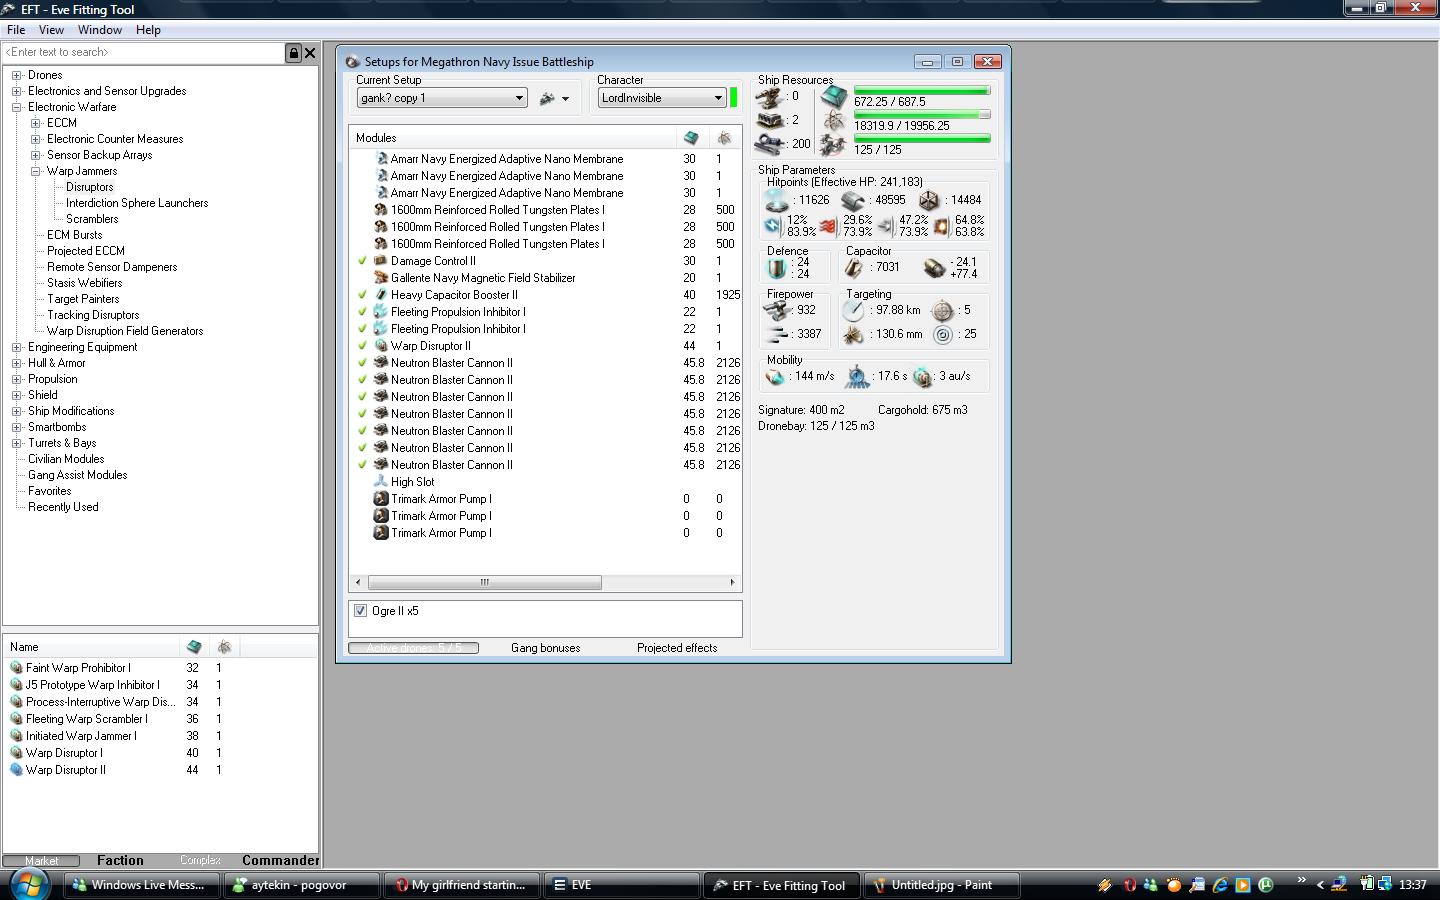Click the powergrid icon in Ship Resources

[834, 122]
